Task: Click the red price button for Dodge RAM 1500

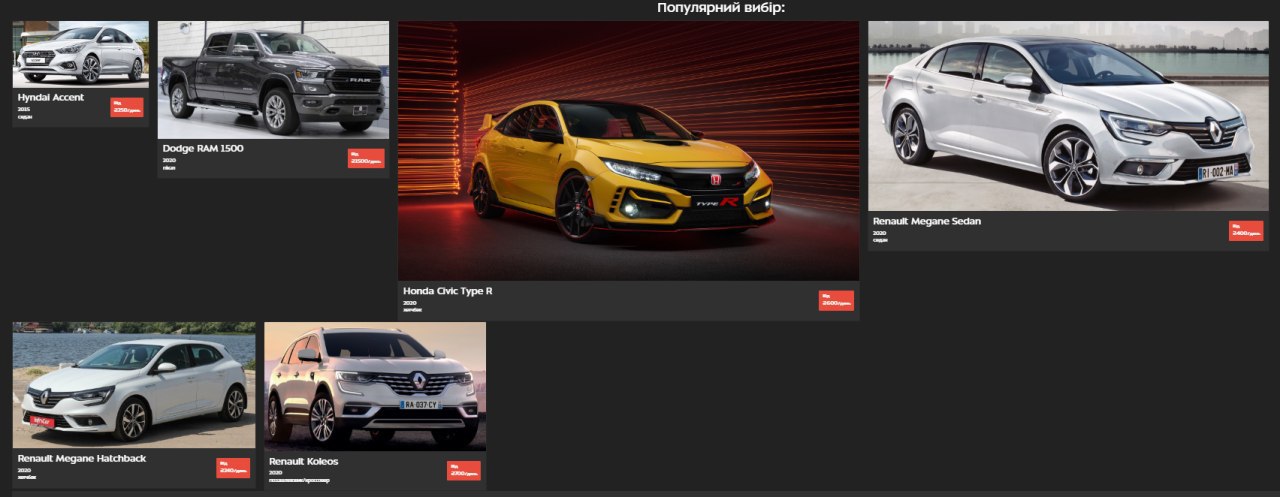Action: click(366, 158)
